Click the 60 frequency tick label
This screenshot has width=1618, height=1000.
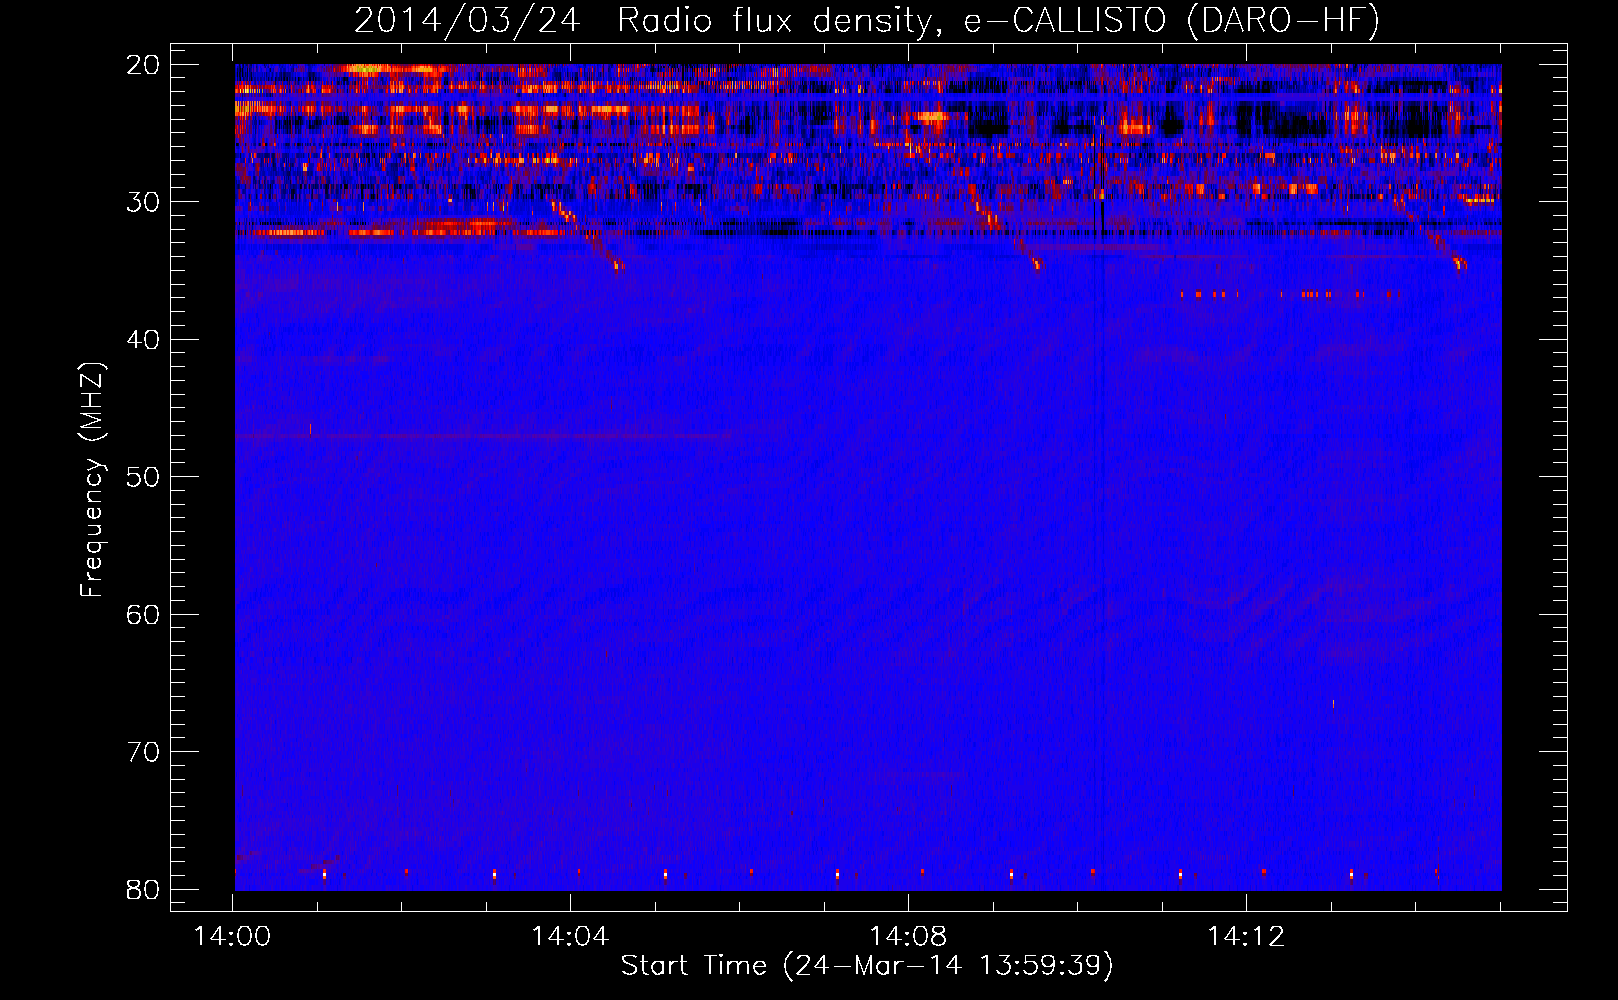point(144,615)
